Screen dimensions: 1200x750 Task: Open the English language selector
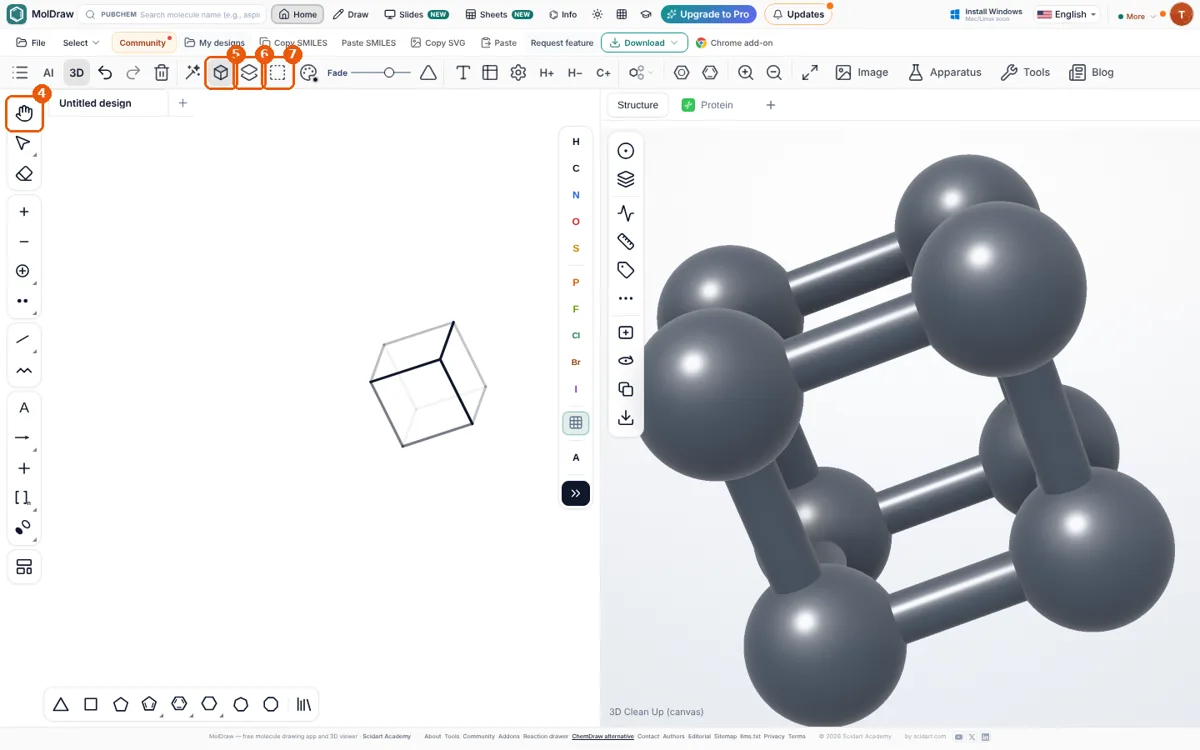click(1067, 15)
